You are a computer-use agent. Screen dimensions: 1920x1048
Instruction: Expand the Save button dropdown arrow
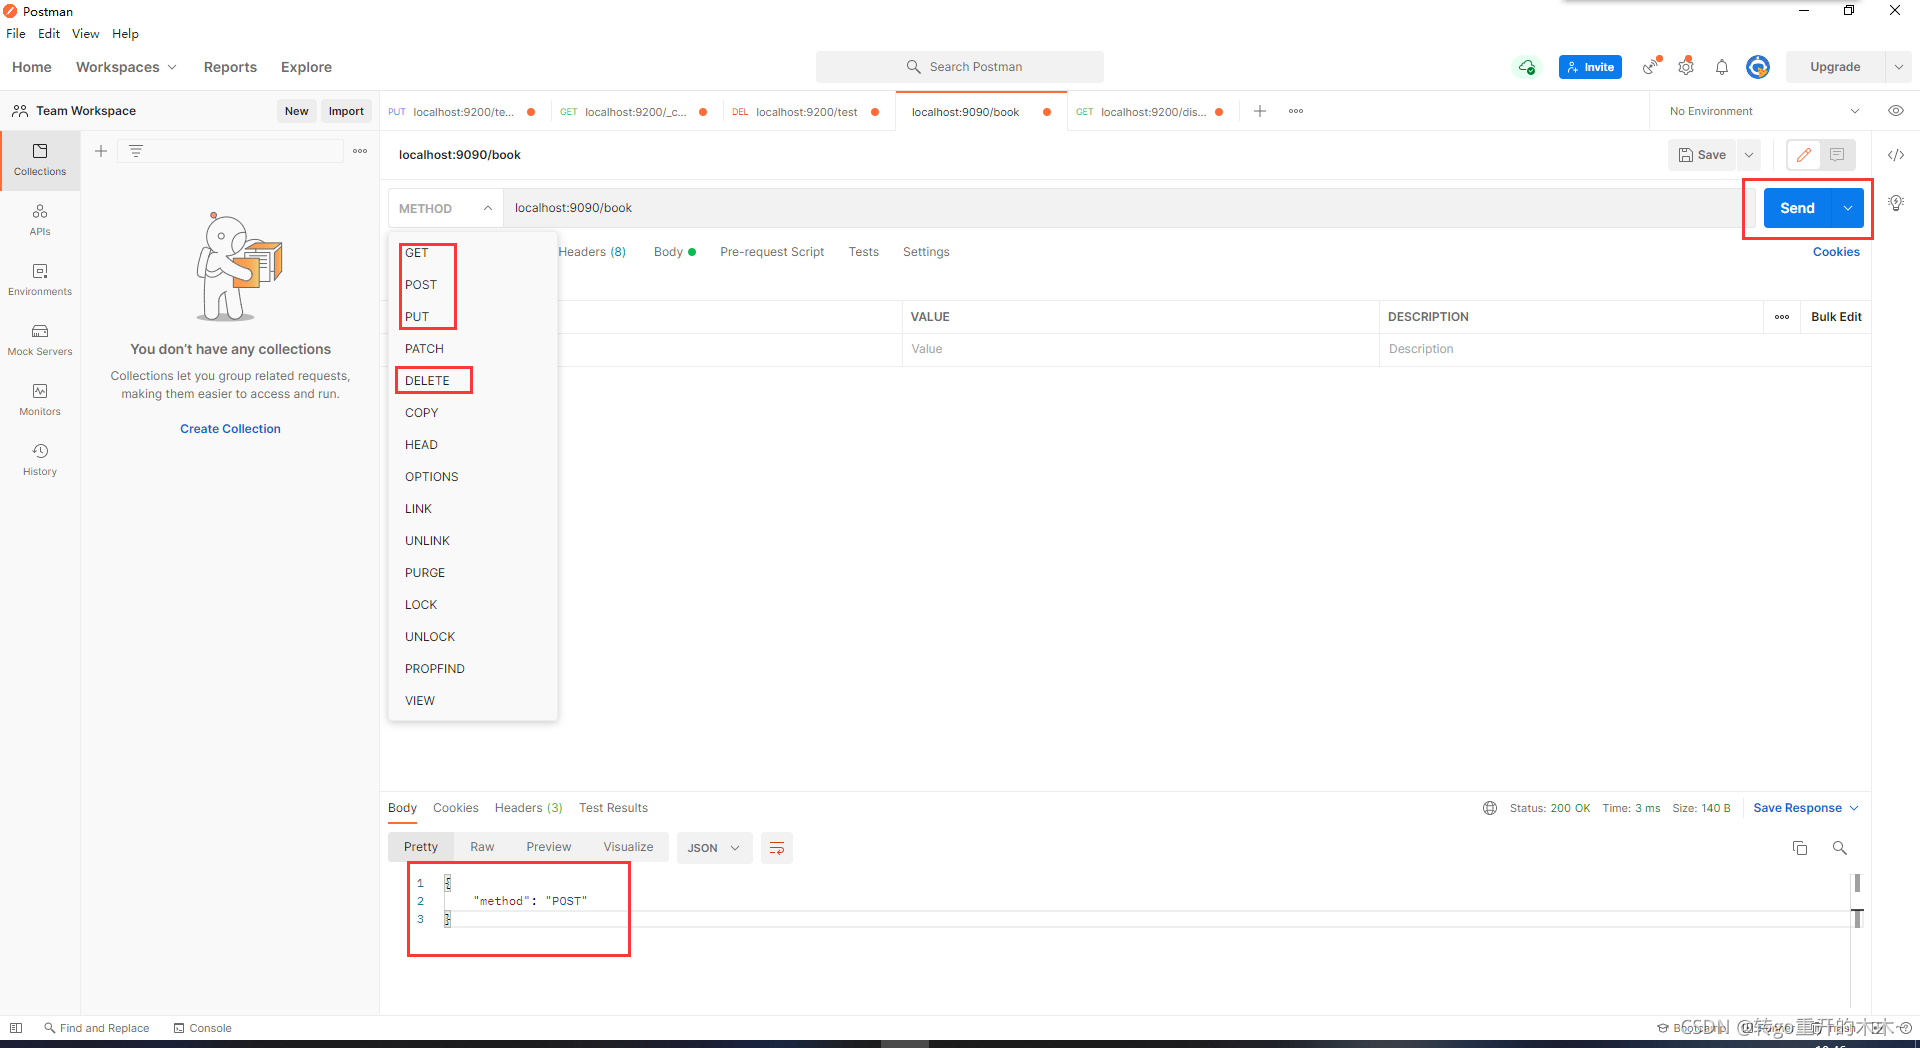coord(1749,155)
